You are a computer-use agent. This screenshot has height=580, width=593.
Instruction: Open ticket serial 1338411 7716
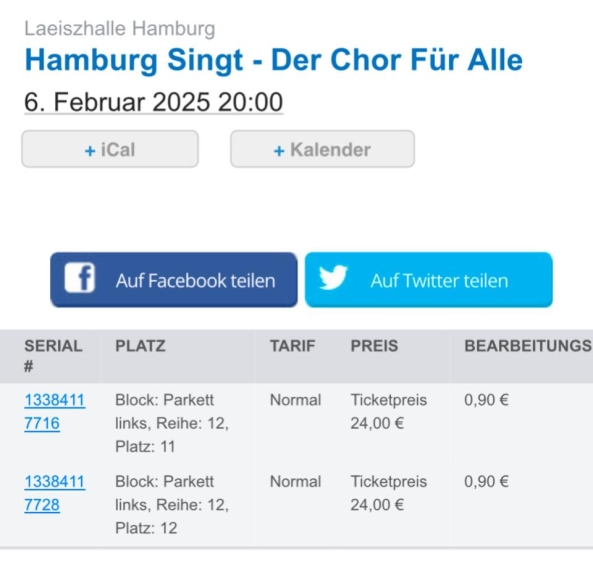pos(55,411)
